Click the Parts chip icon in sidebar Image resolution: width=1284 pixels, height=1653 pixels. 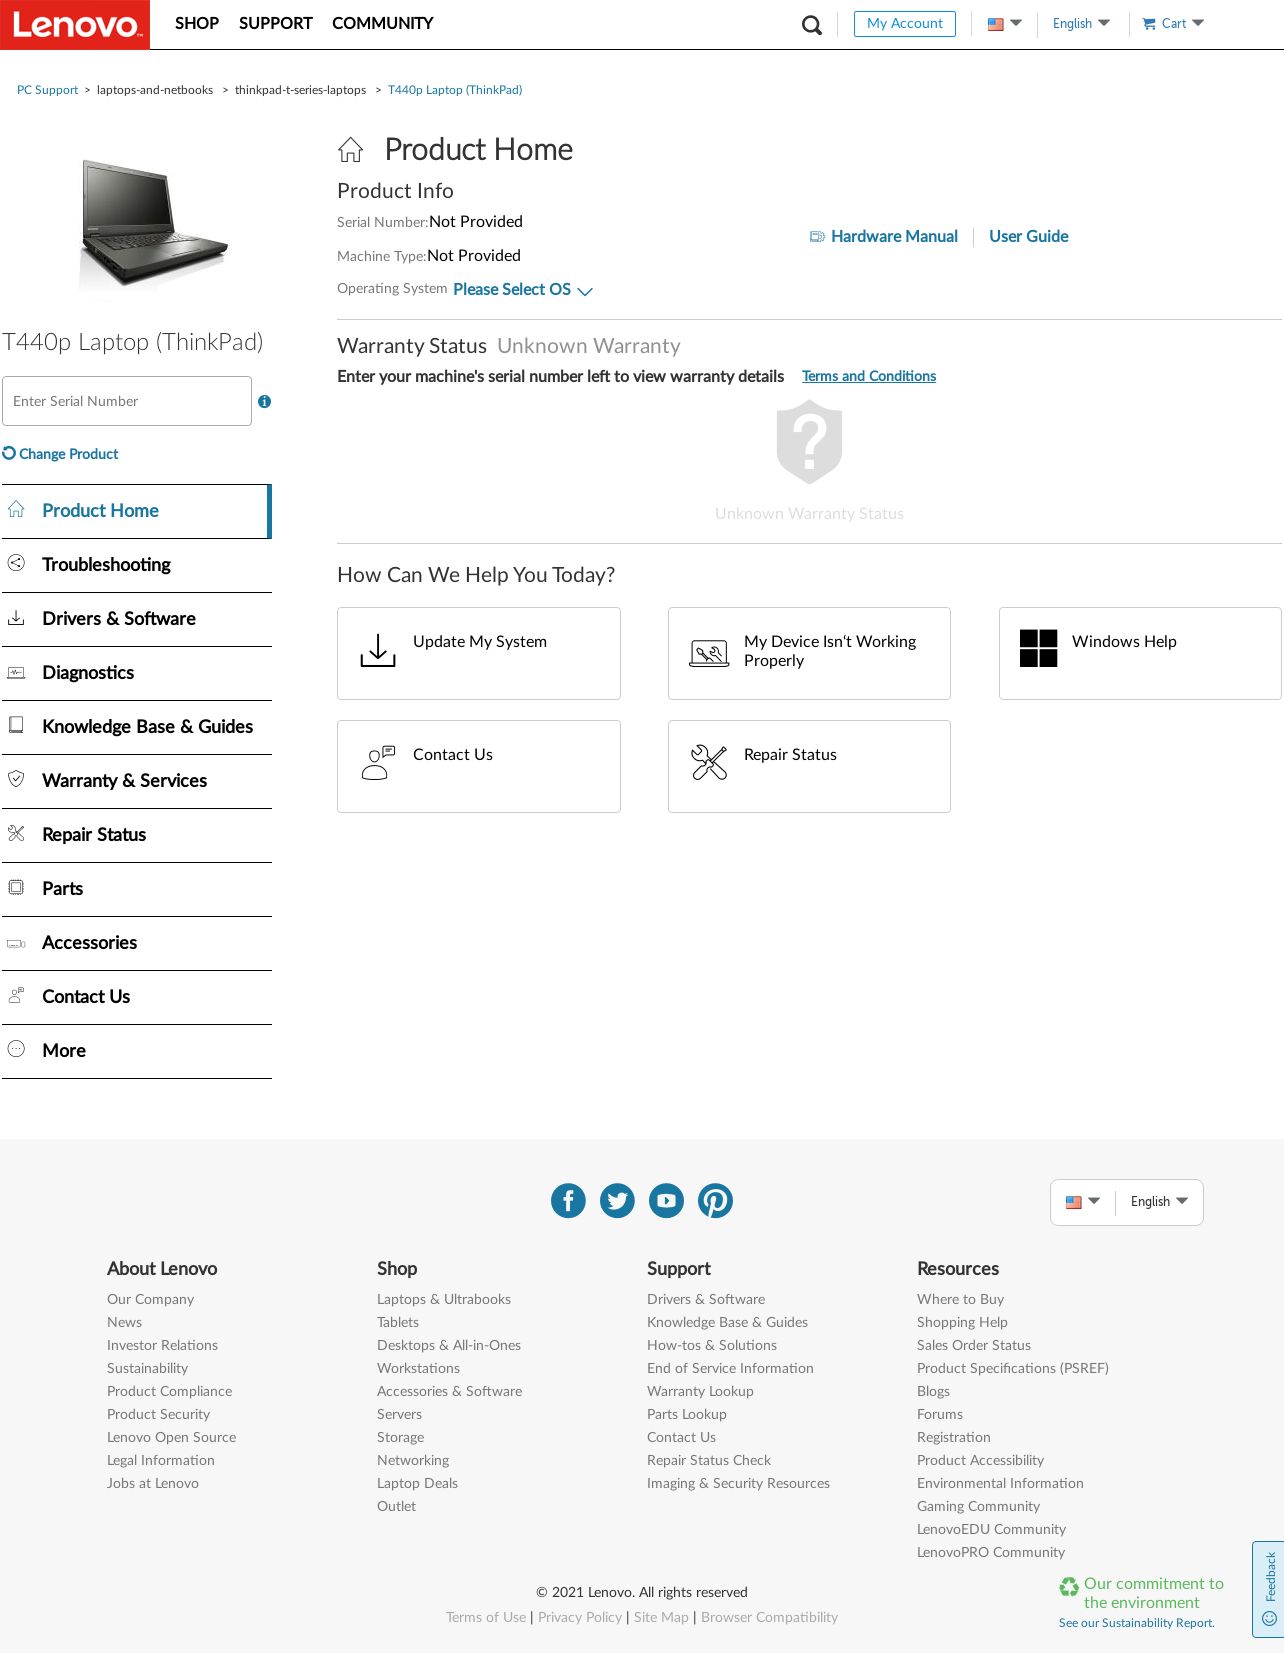click(16, 887)
